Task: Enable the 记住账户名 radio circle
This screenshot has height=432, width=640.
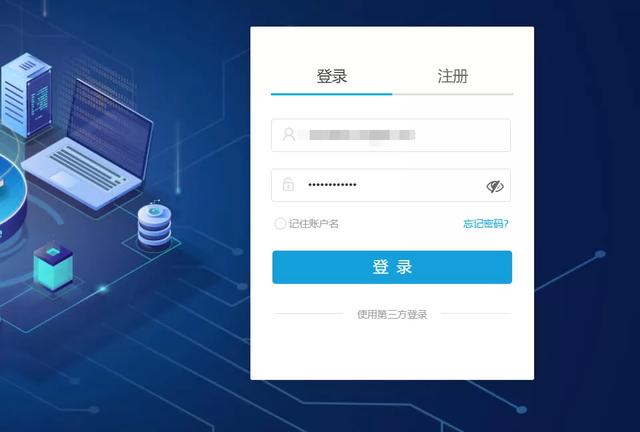Action: 280,224
